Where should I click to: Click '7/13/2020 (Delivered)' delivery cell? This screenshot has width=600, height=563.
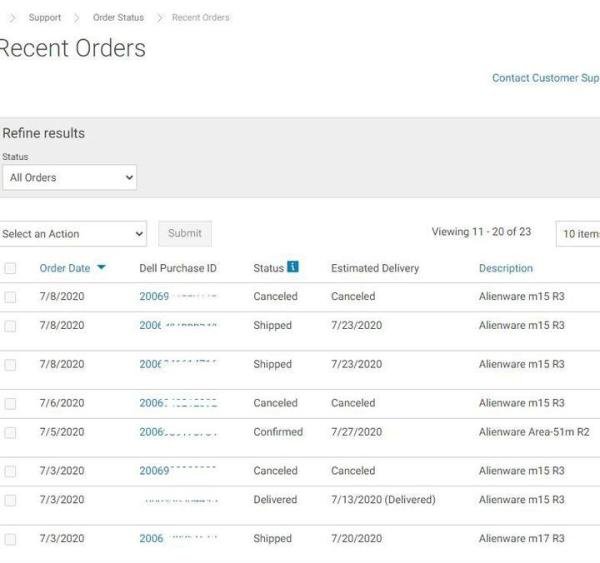[383, 500]
